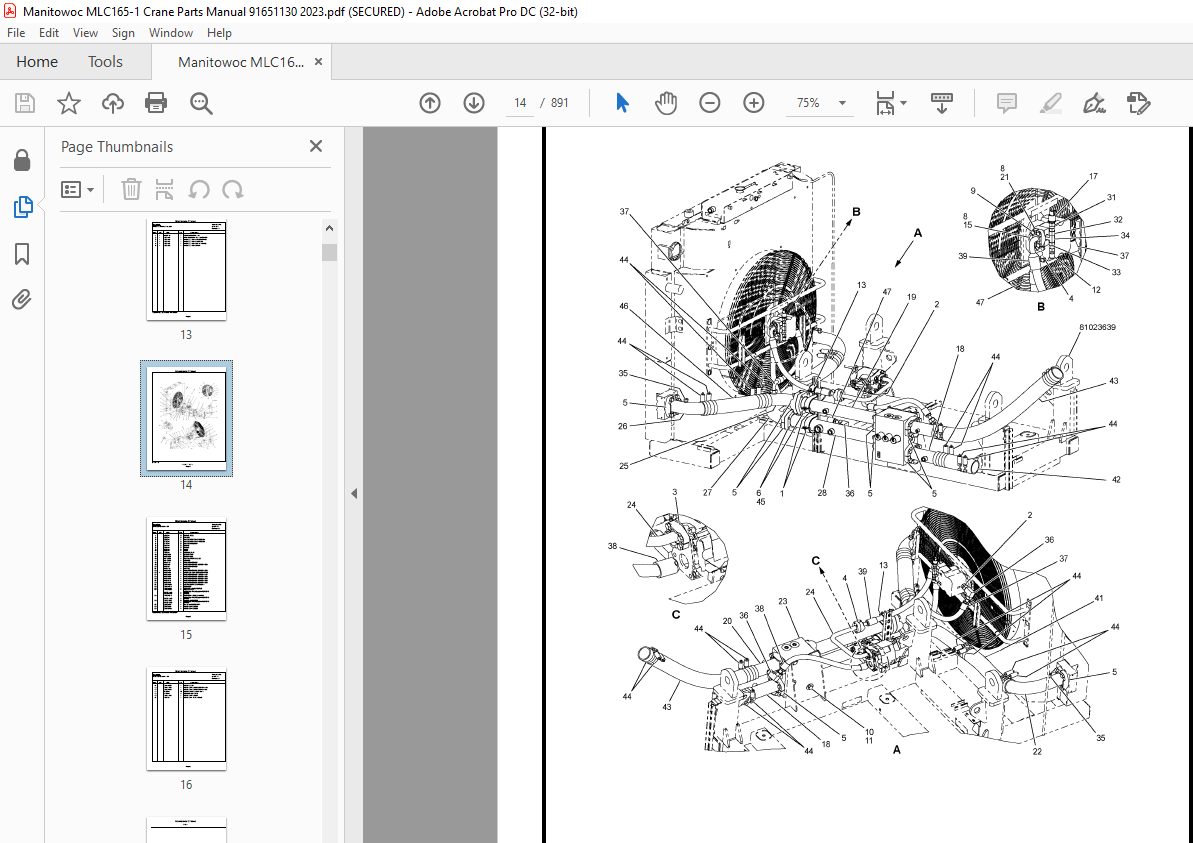1193x843 pixels.
Task: Zoom out with minus button
Action: [x=710, y=103]
